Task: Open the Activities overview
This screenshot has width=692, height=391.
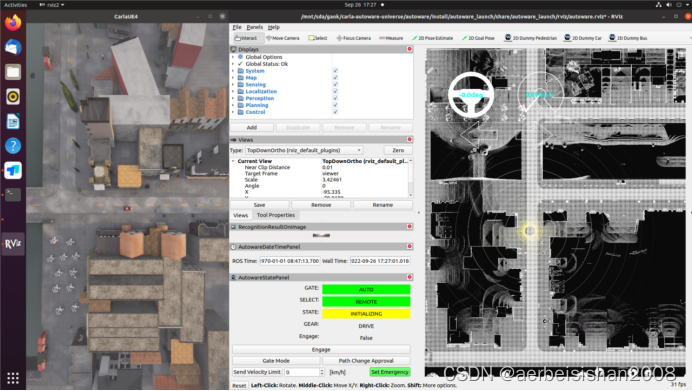Action: click(15, 4)
